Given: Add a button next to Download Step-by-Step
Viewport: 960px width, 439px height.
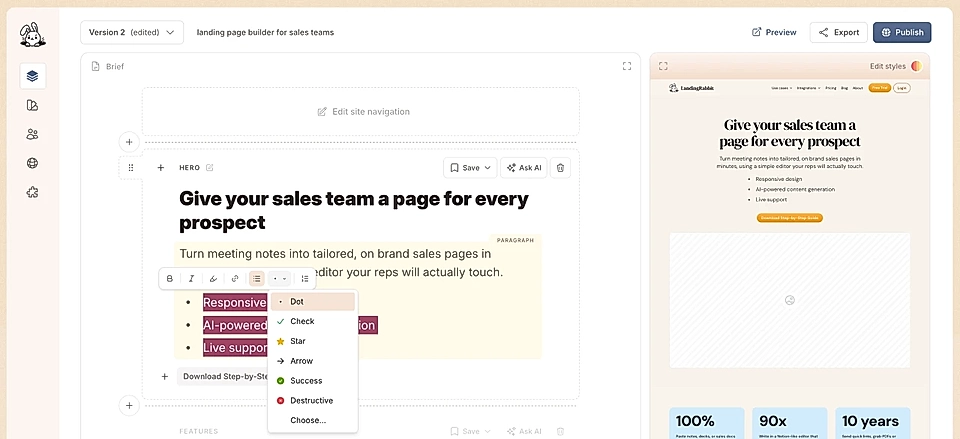Looking at the screenshot, I should pos(165,377).
